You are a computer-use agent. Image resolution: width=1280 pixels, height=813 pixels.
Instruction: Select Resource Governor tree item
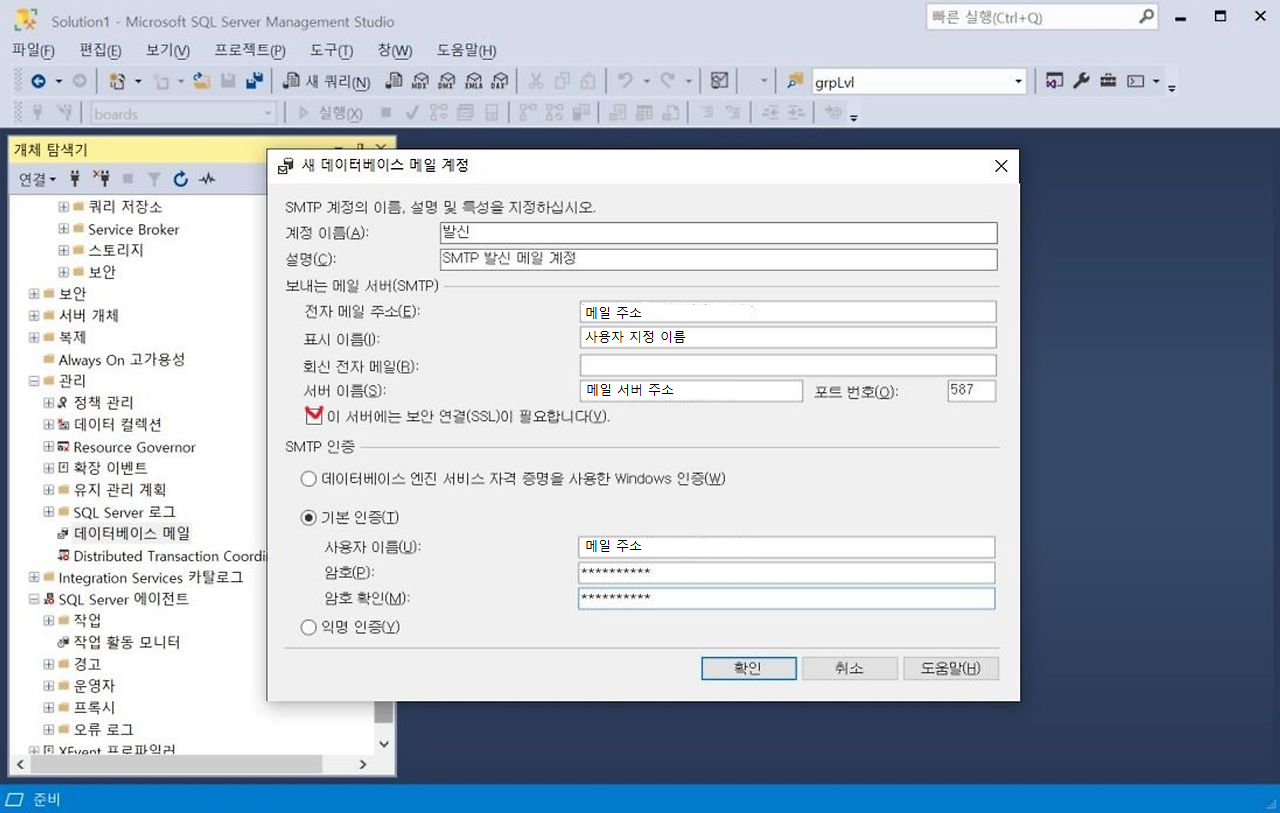click(x=134, y=447)
